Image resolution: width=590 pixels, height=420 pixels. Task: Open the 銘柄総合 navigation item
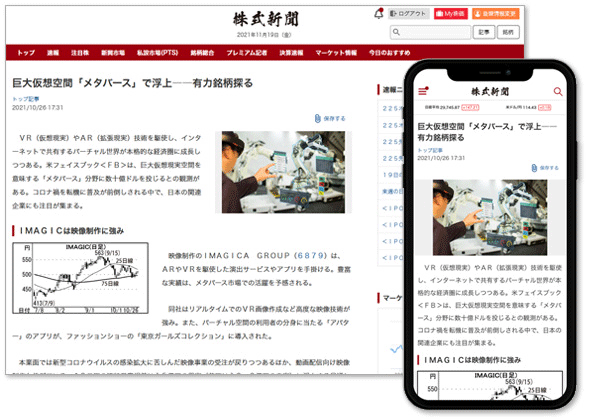202,53
